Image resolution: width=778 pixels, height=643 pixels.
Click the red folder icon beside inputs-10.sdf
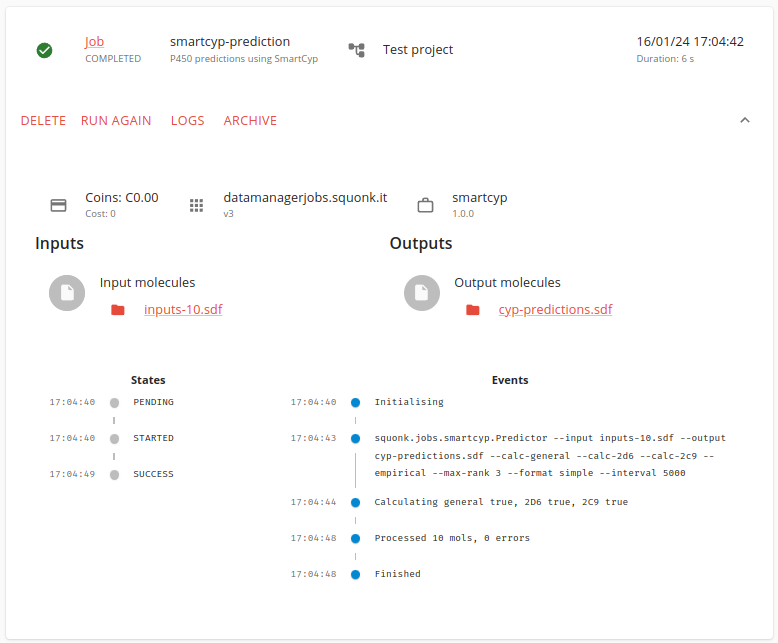click(118, 310)
